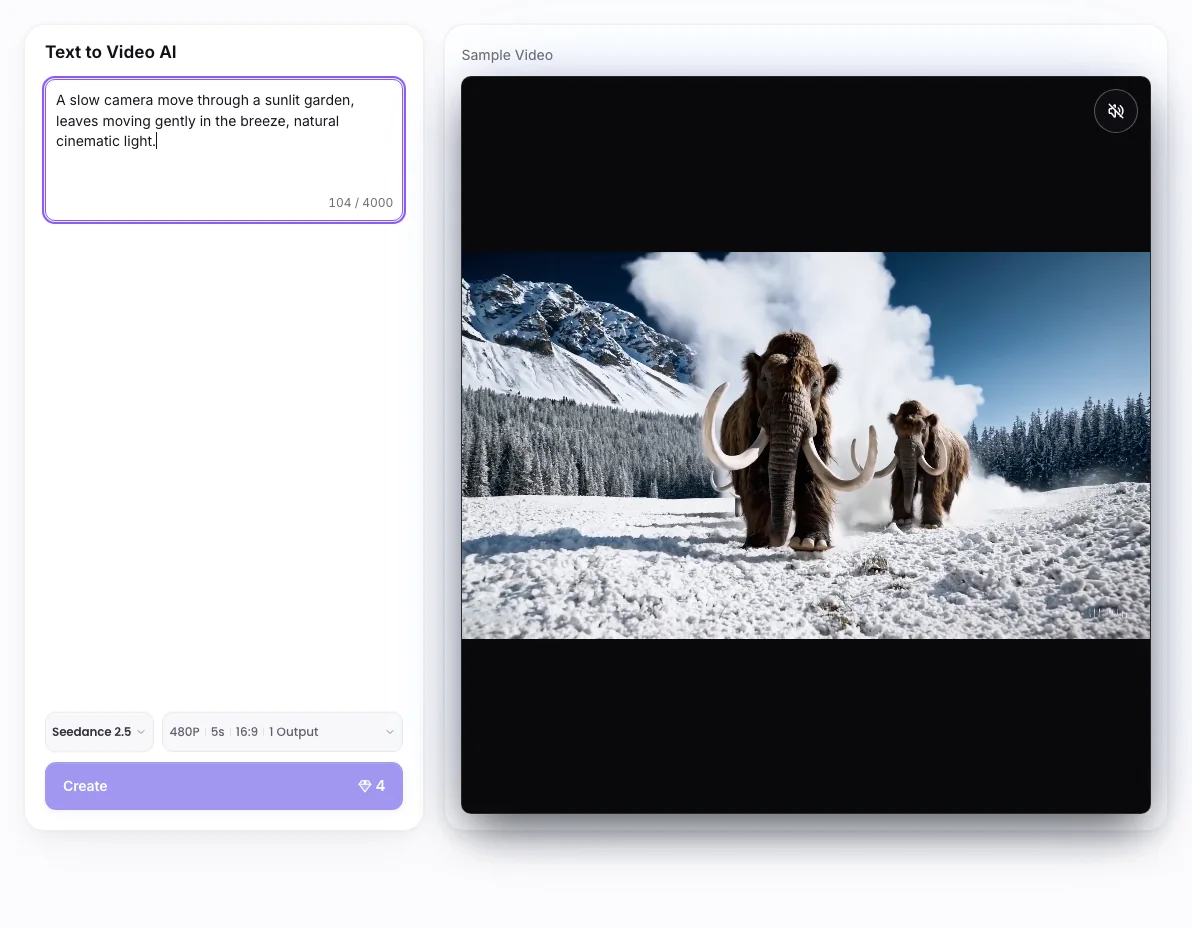Focus the video prompt text box
Screen dimensions: 1192x928
pos(224,150)
